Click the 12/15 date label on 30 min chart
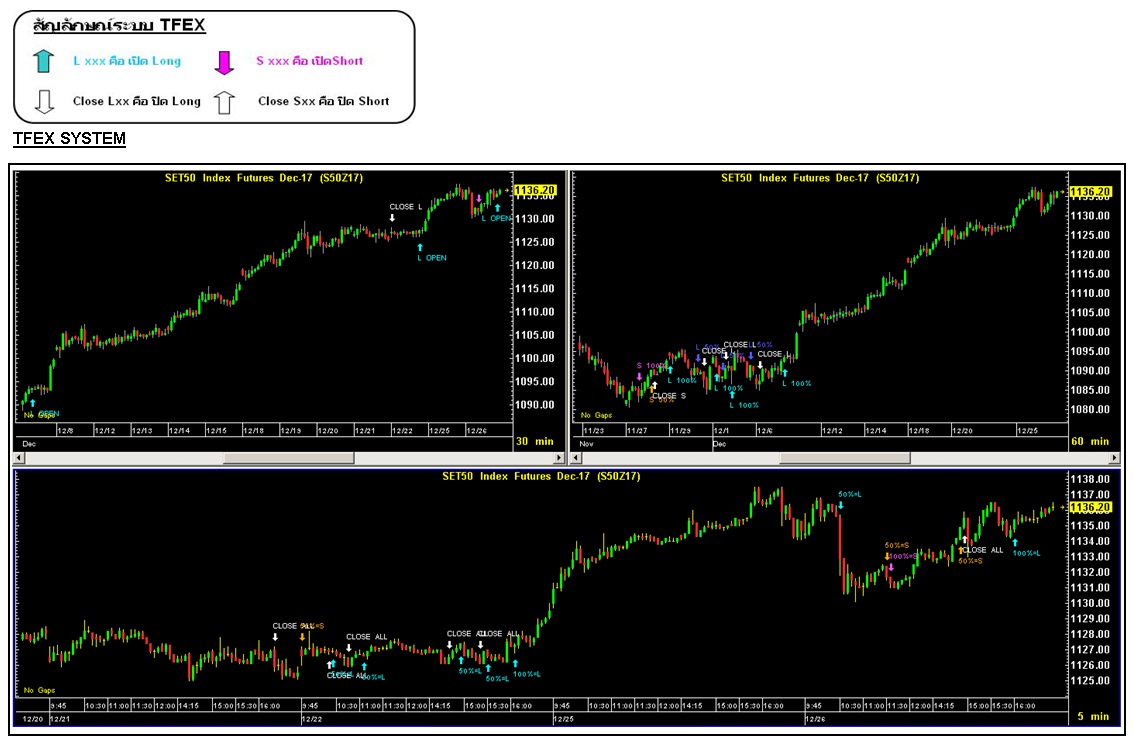1134x744 pixels. (x=216, y=431)
